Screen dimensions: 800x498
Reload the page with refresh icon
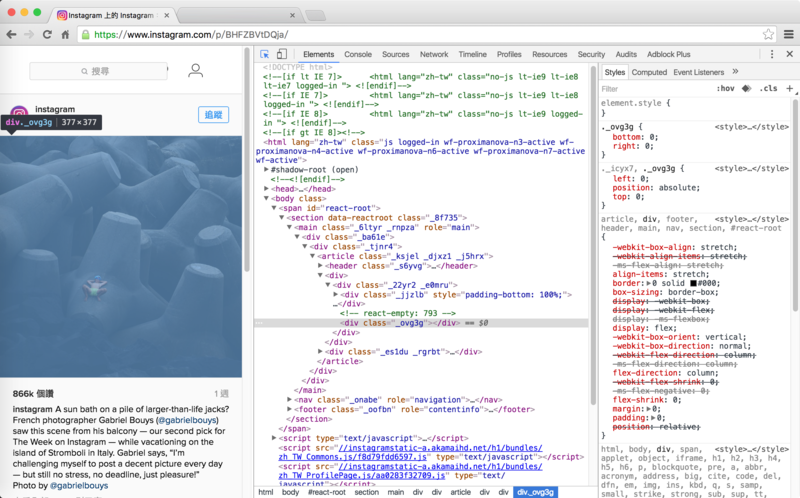[47, 35]
